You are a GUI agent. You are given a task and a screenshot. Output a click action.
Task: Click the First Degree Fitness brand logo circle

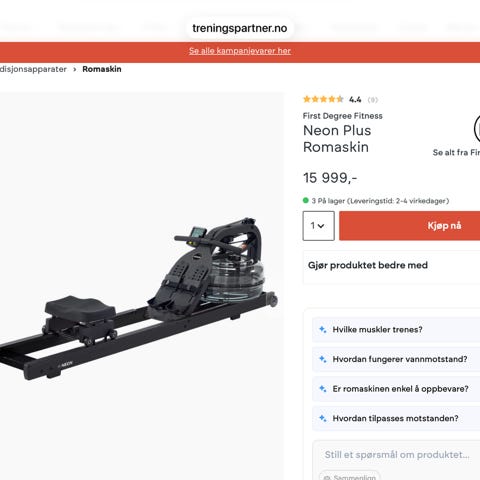[x=477, y=129]
